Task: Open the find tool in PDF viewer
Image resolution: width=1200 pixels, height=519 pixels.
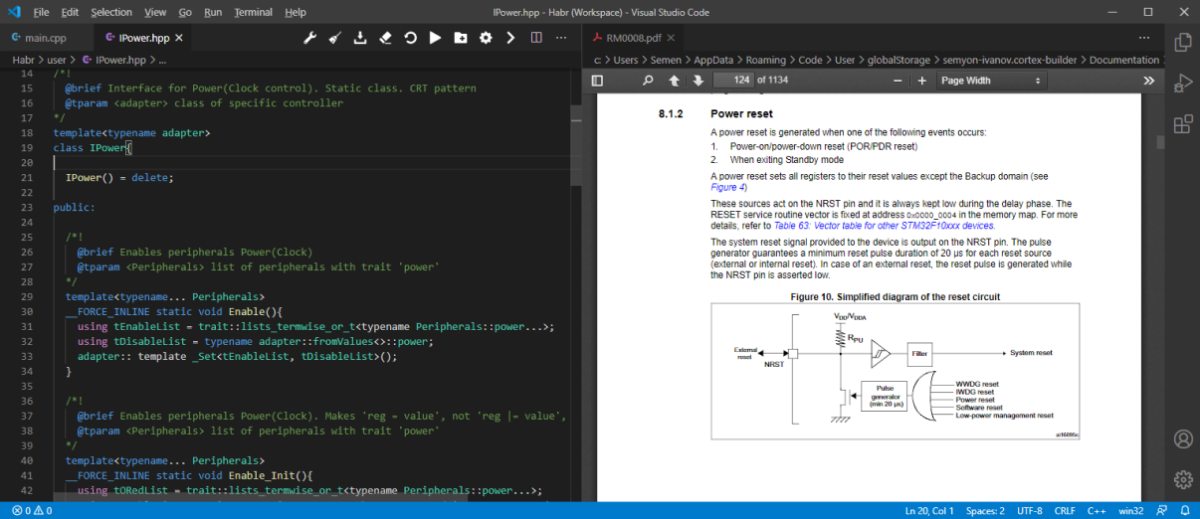Action: 647,80
